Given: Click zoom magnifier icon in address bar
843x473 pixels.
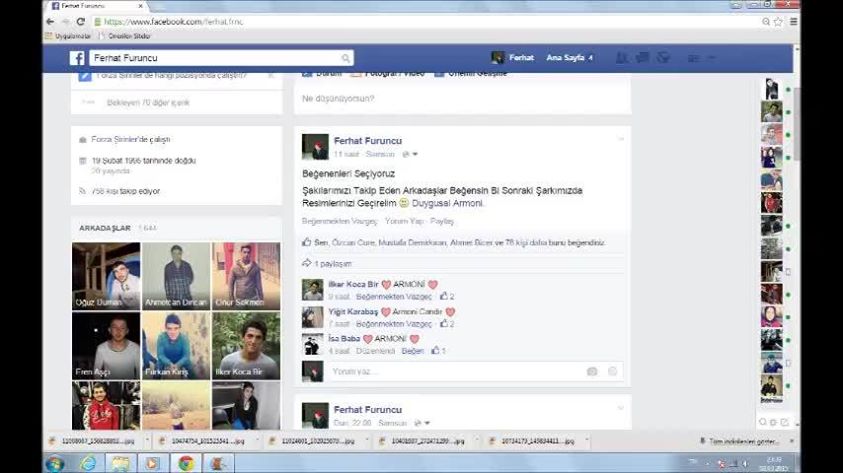Looking at the screenshot, I should tap(766, 22).
